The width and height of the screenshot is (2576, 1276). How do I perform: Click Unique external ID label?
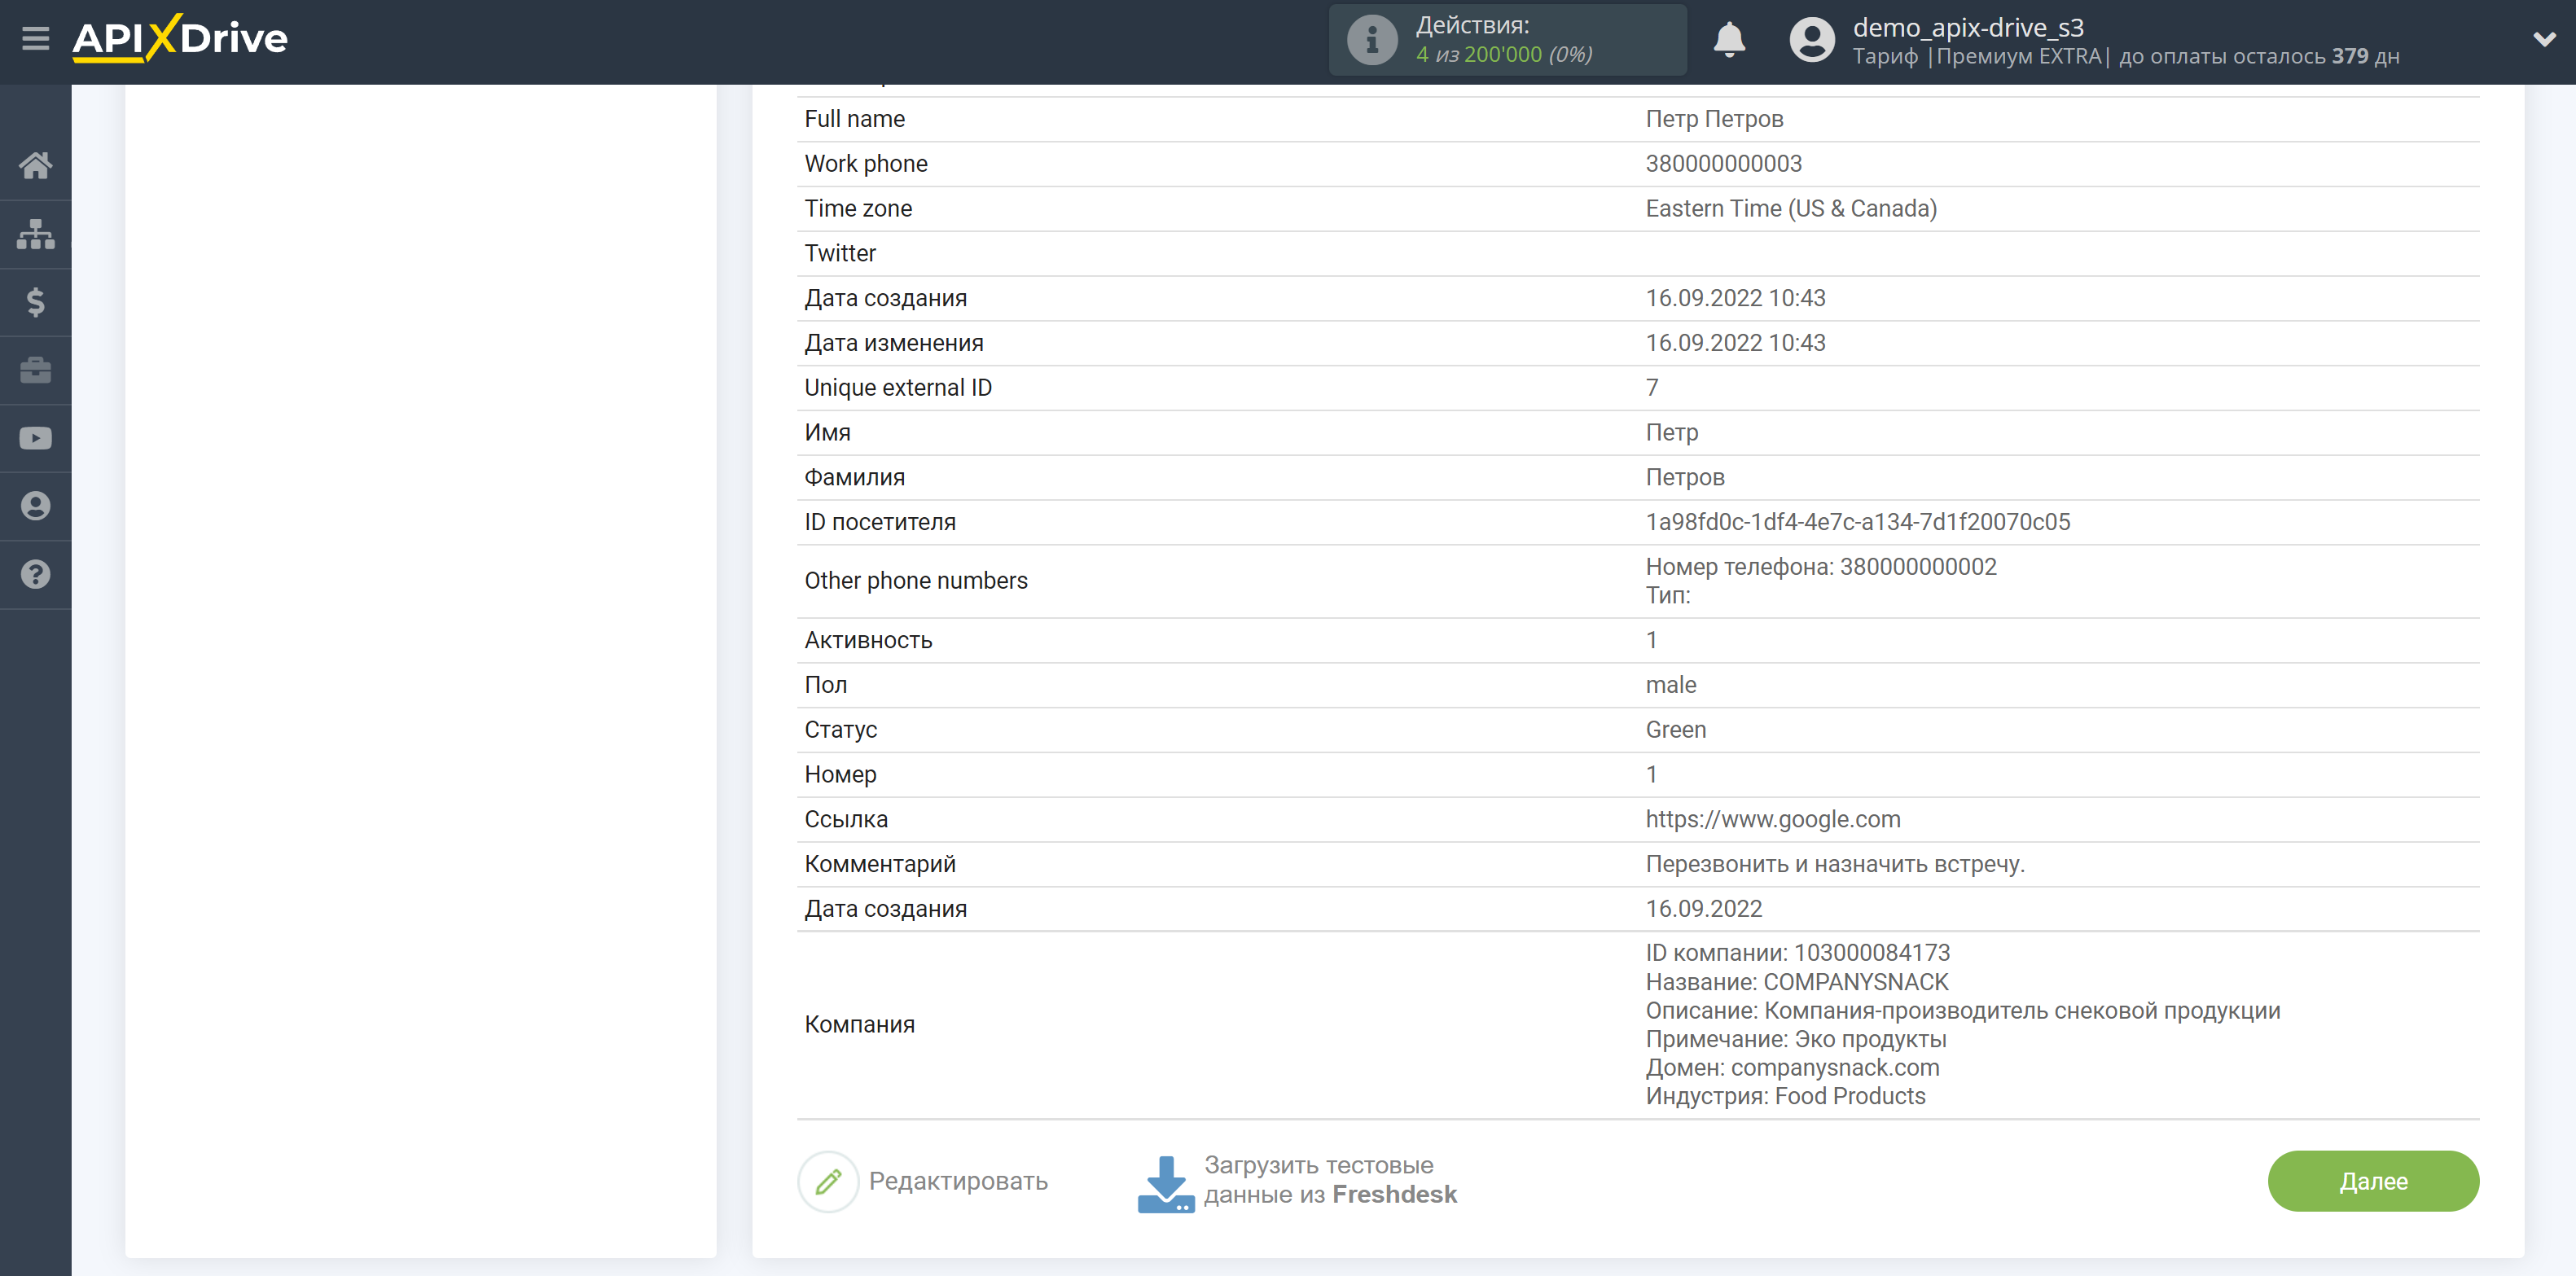click(x=898, y=388)
